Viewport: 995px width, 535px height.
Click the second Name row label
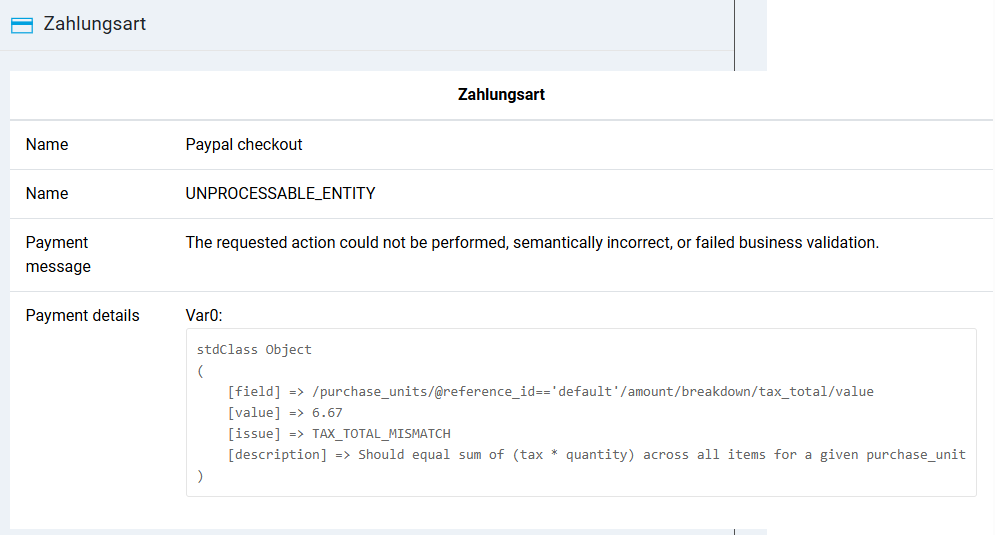click(x=47, y=193)
